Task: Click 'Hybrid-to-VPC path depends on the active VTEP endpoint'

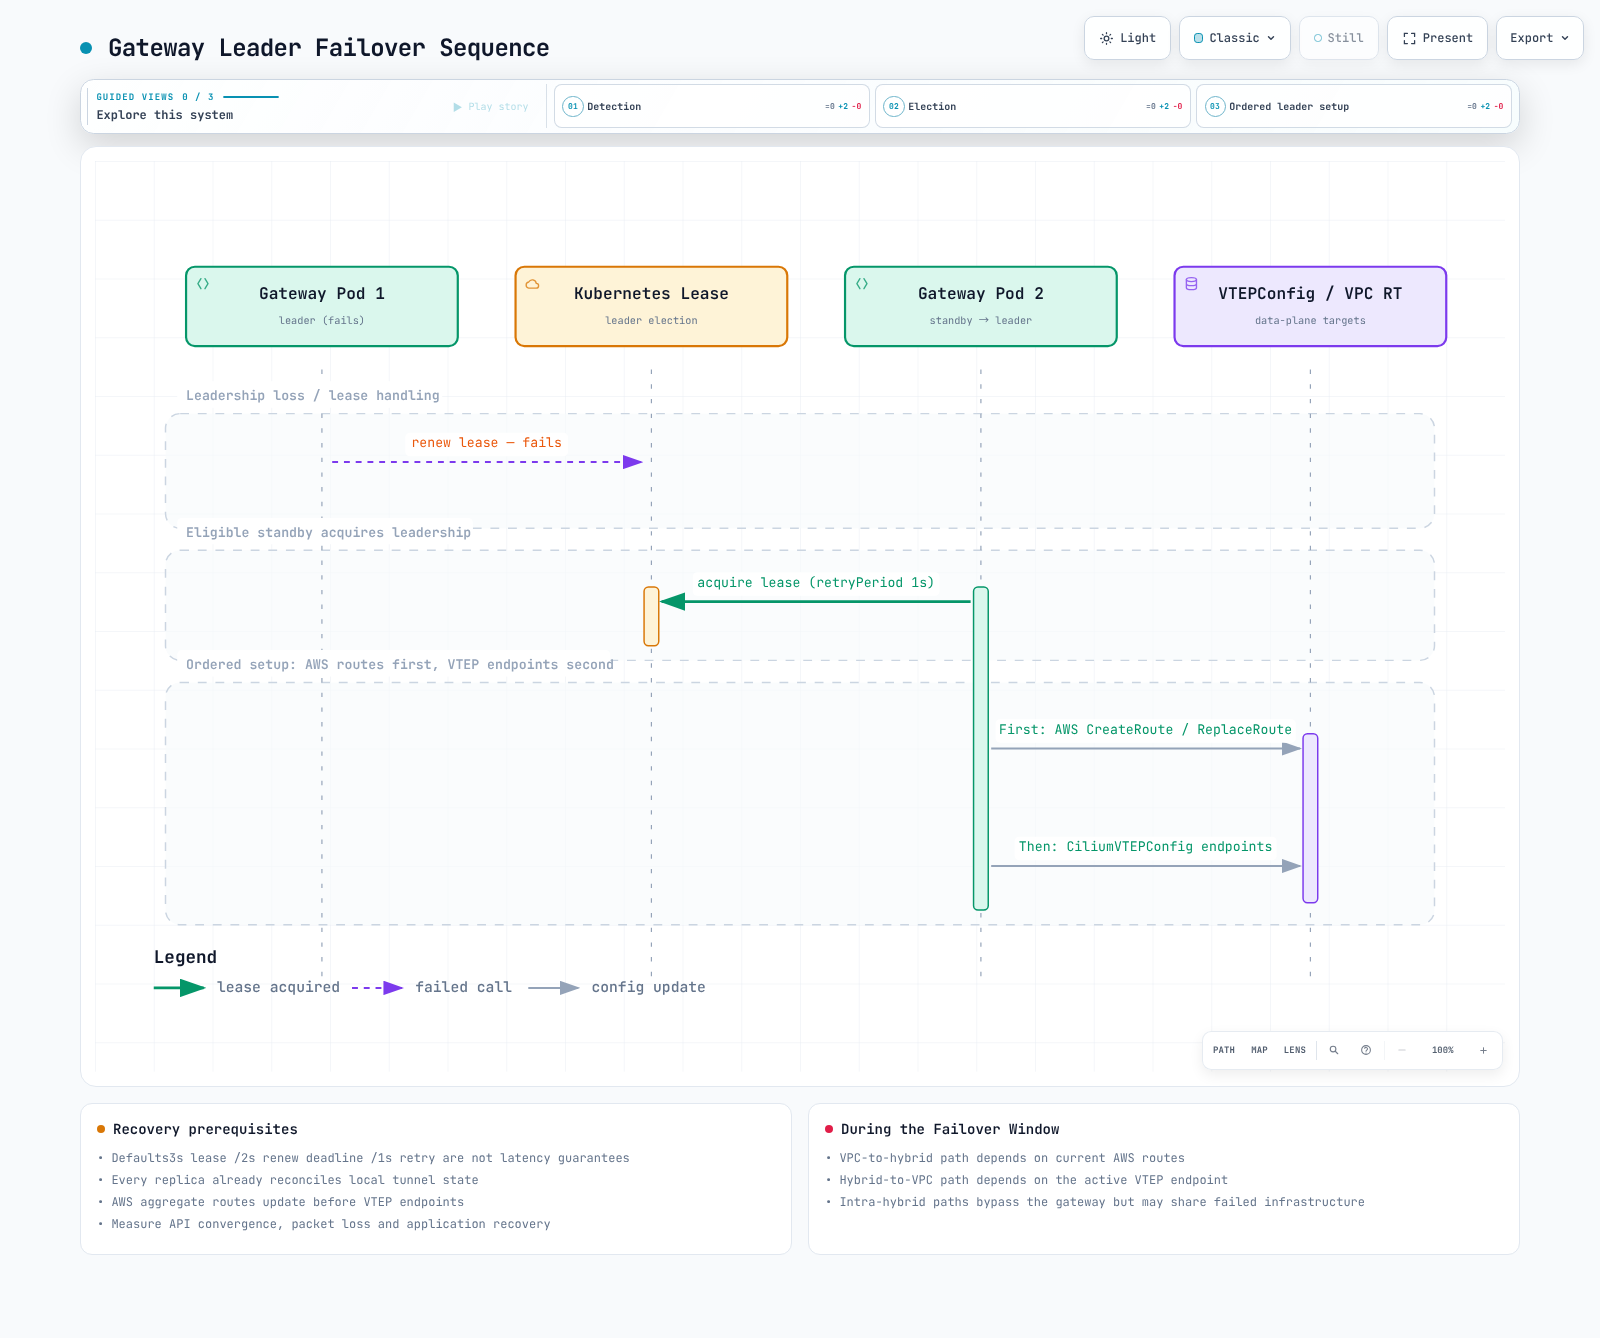Action: [x=1034, y=1180]
